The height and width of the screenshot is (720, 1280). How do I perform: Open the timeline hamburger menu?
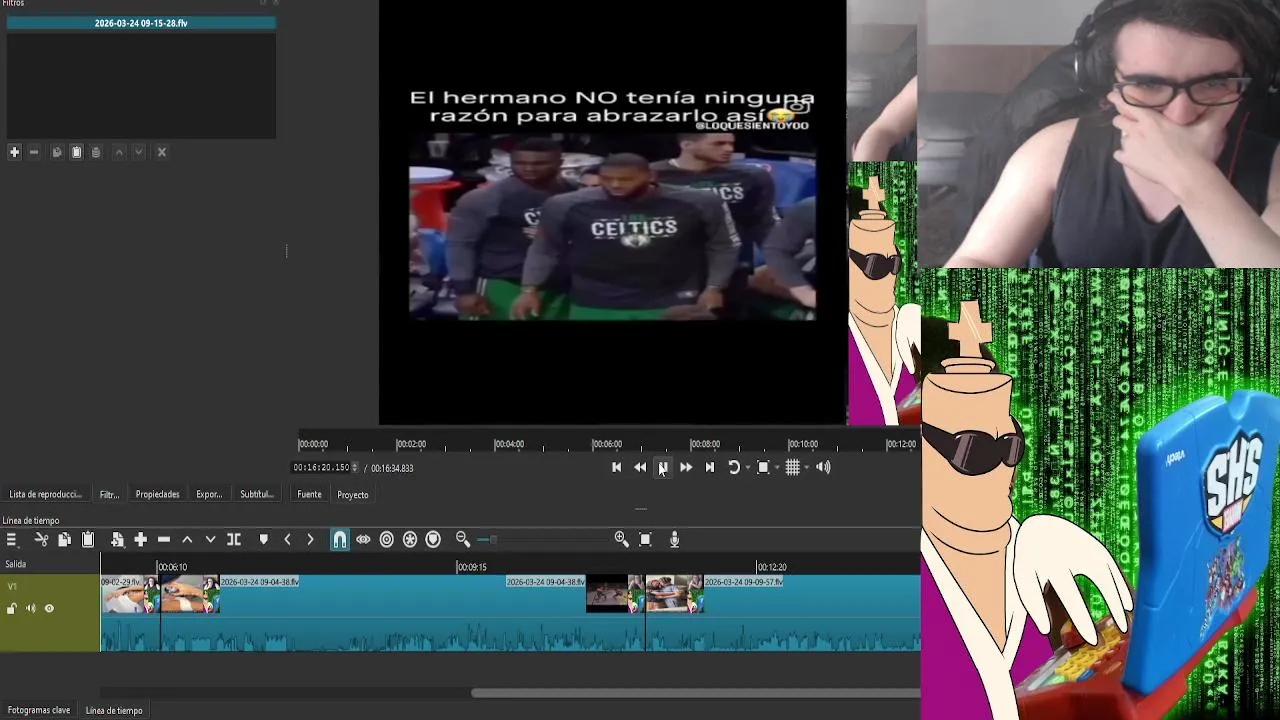(x=11, y=540)
